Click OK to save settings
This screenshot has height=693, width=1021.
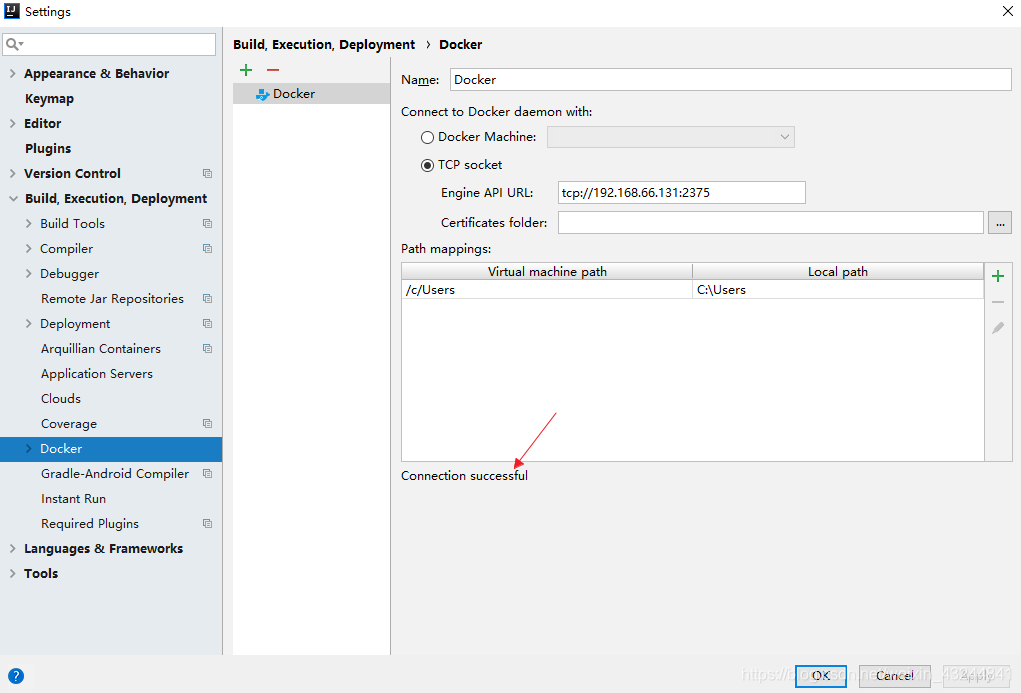point(820,675)
